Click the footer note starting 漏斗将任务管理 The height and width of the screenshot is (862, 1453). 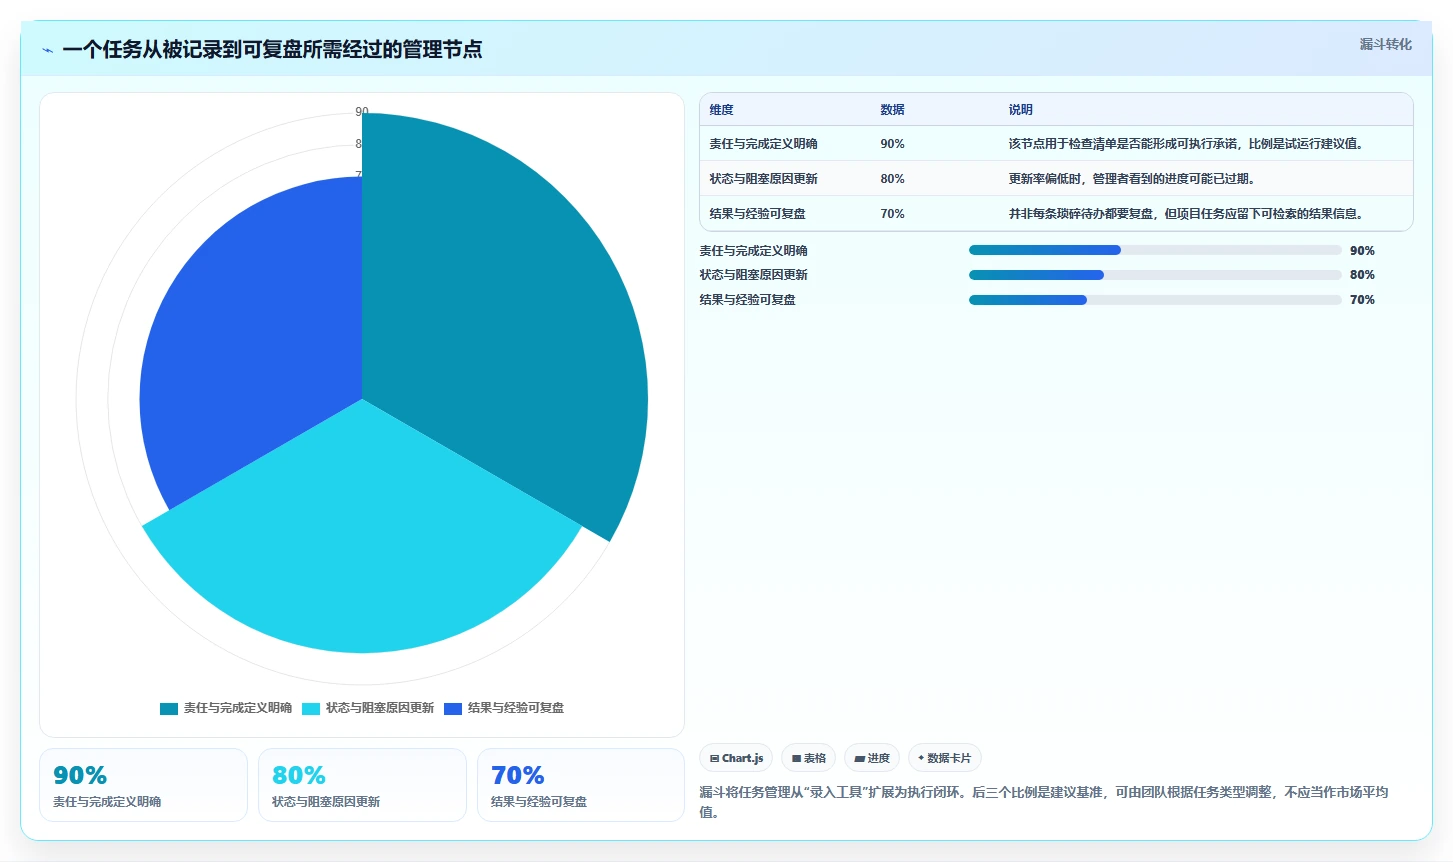pos(1043,802)
